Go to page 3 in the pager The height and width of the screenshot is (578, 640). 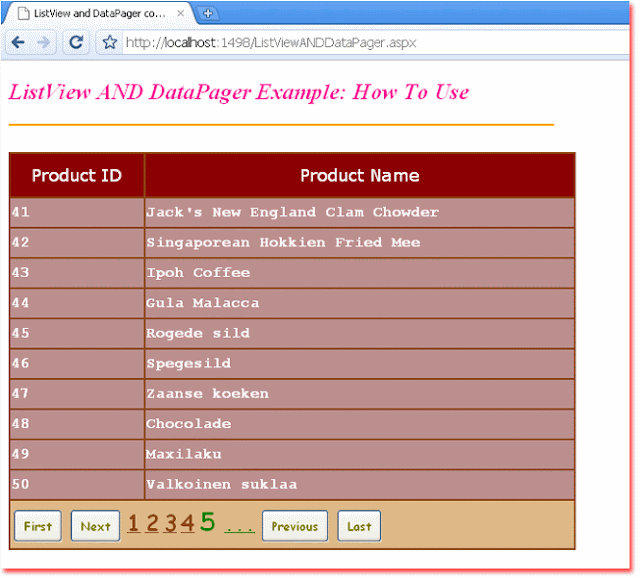tap(171, 523)
